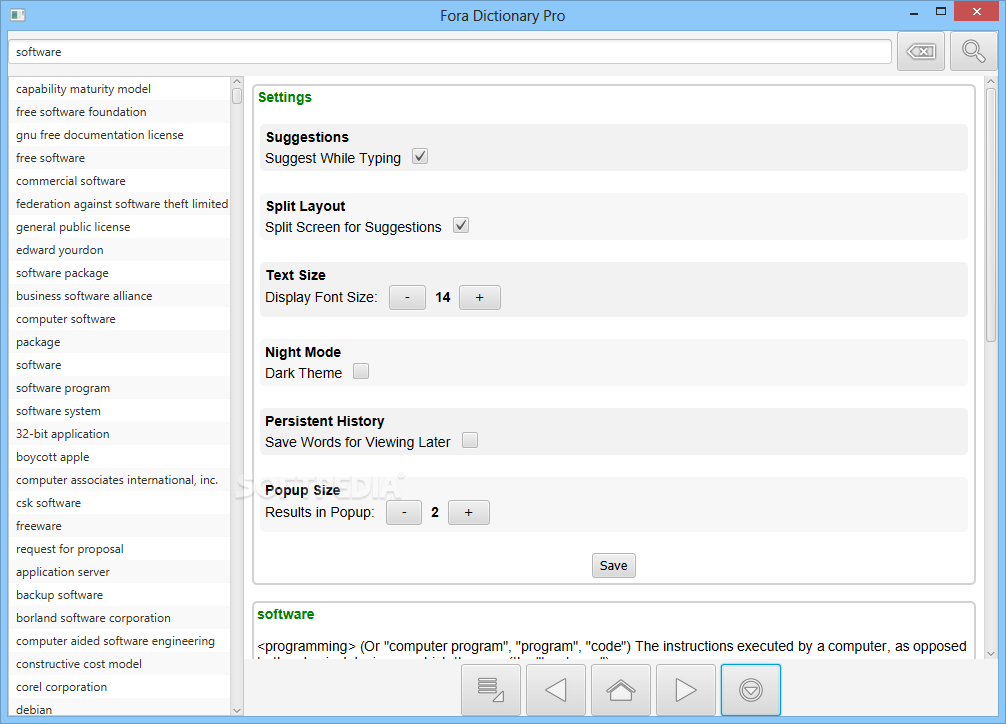Choose 'boycott apple' entry
This screenshot has width=1006, height=724.
pyautogui.click(x=119, y=457)
